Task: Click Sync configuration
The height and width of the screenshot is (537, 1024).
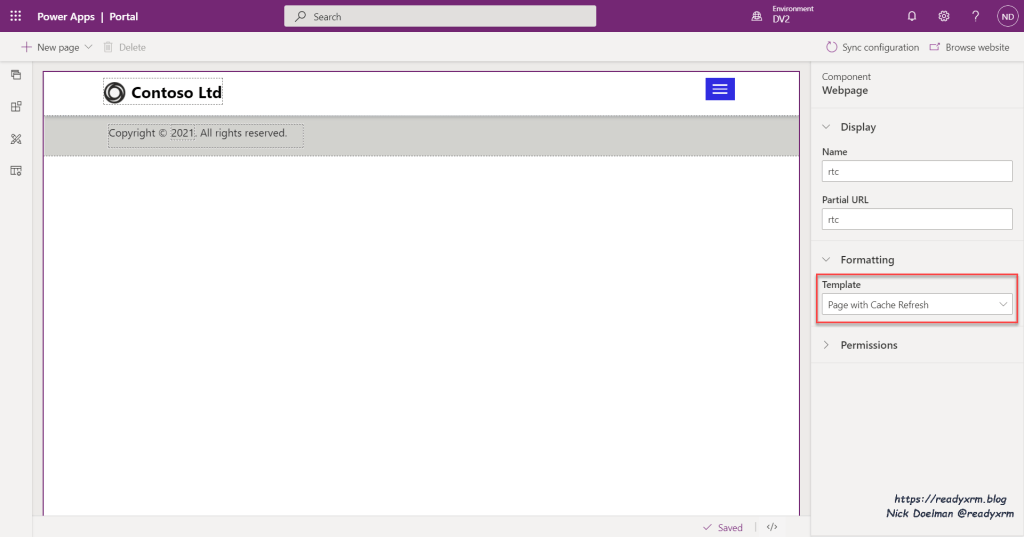Action: tap(872, 47)
